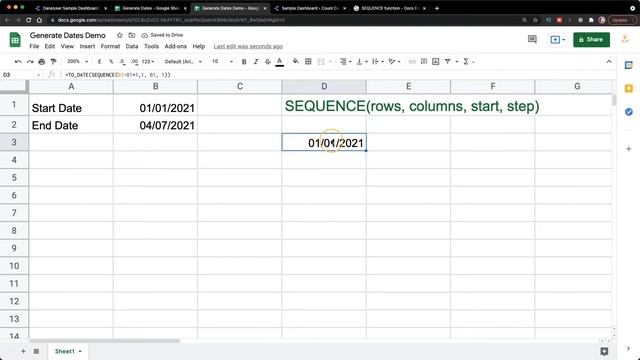Screen dimensions: 640x360
Task: Click the Add sheet plus button
Action: pyautogui.click(x=23, y=351)
